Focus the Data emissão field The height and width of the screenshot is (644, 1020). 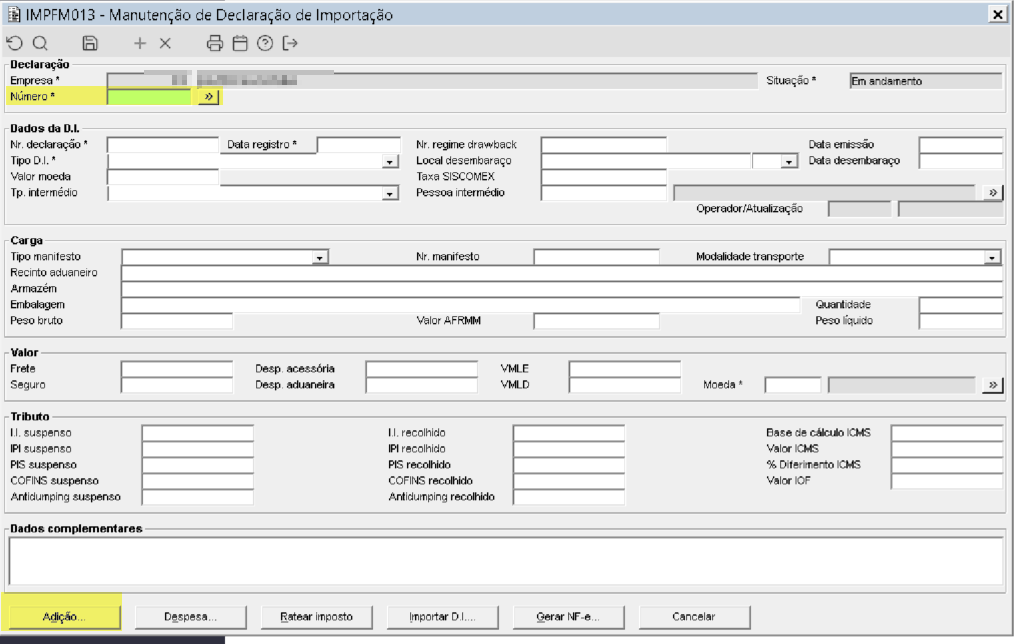(x=961, y=144)
